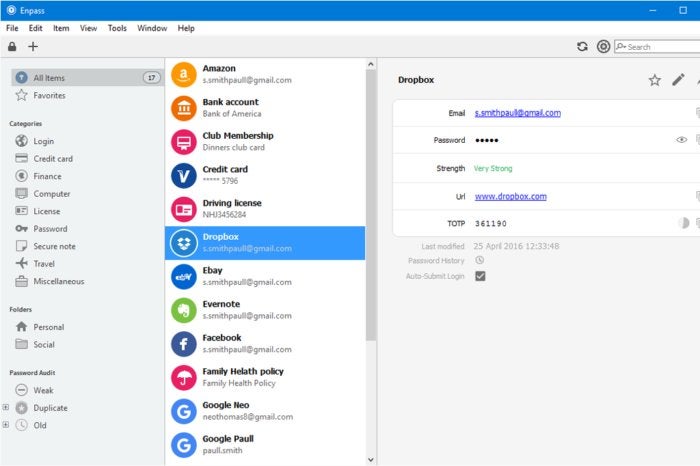Add a new item with plus icon

click(x=33, y=46)
